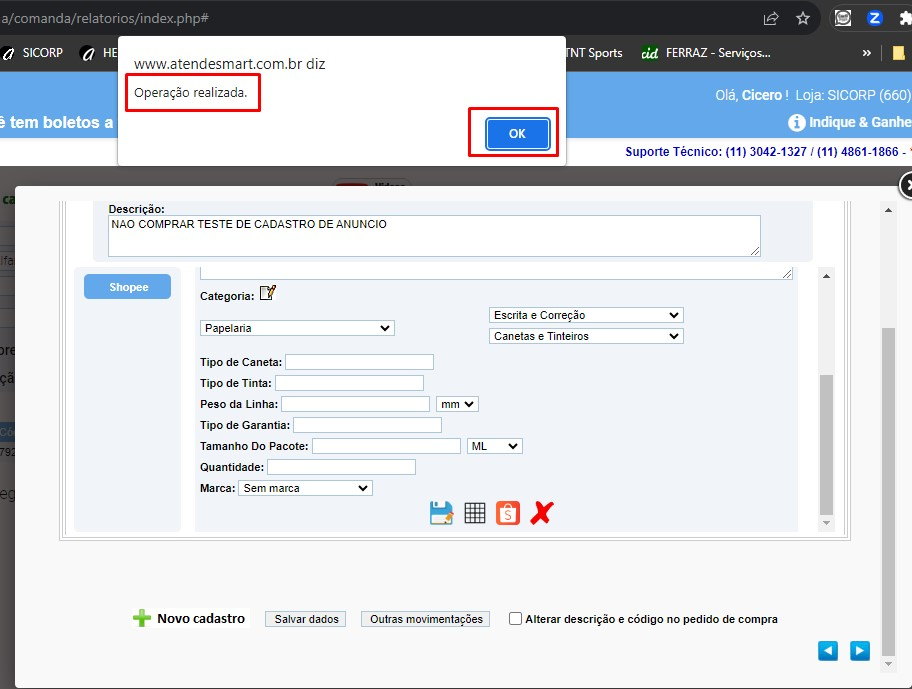This screenshot has height=689, width=912.
Task: Click the red X delete icon
Action: pyautogui.click(x=542, y=513)
